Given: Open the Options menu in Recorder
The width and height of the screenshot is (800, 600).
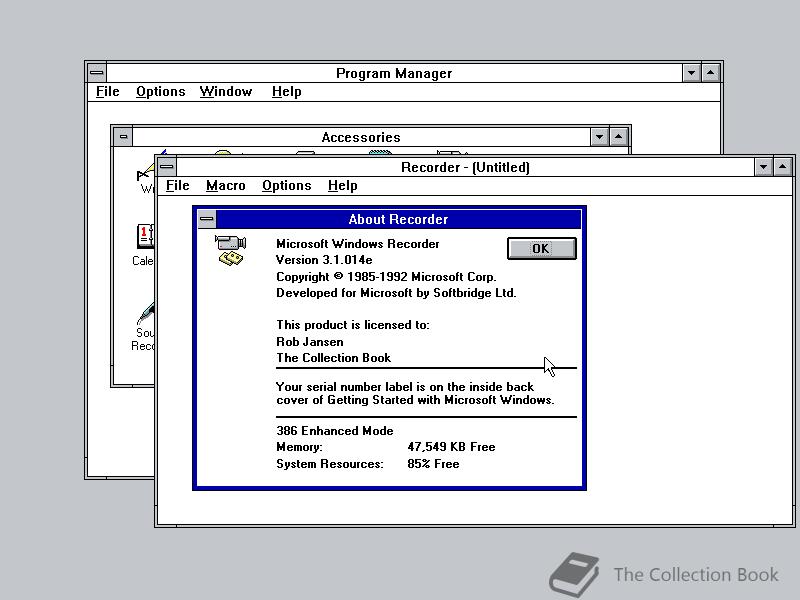Looking at the screenshot, I should [x=286, y=186].
